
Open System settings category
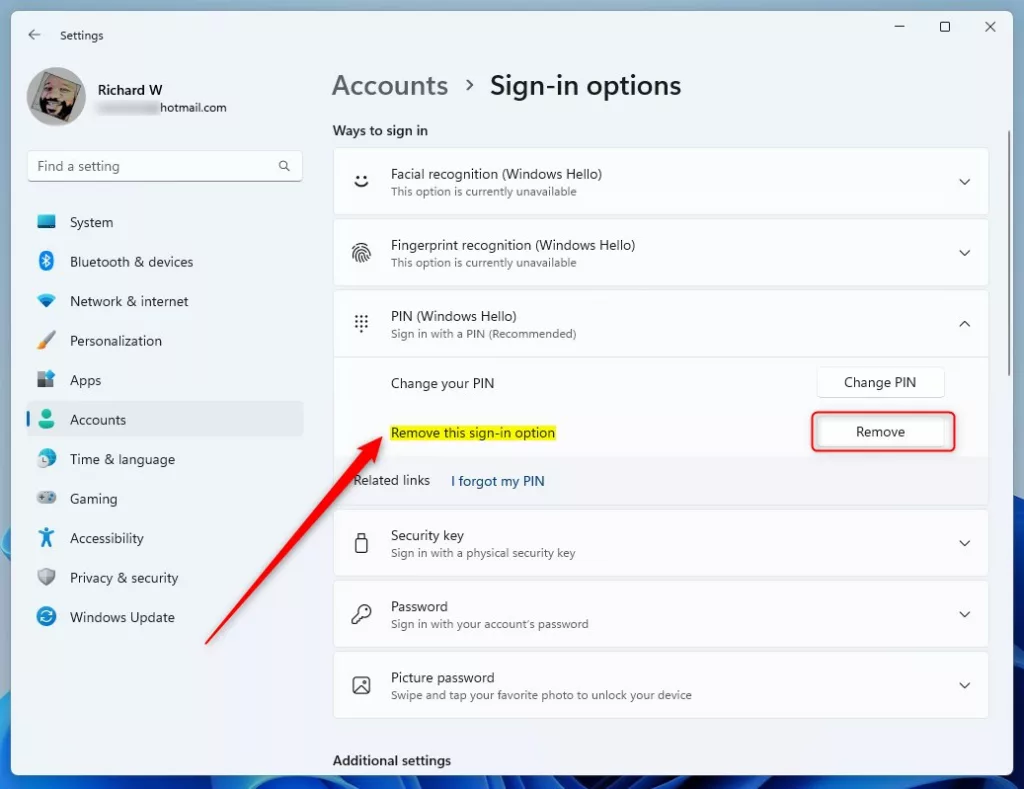[x=165, y=222]
